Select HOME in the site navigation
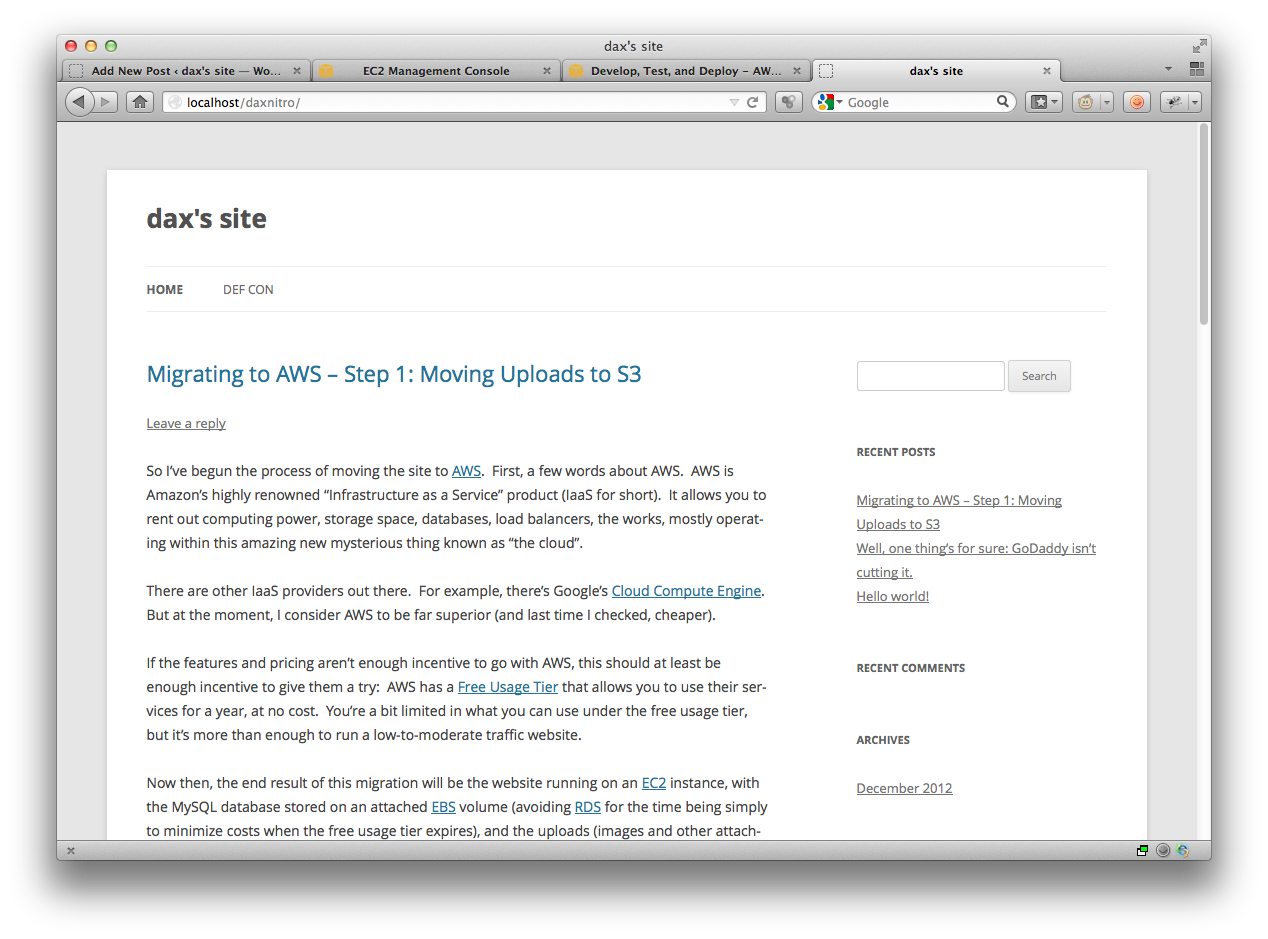This screenshot has width=1268, height=939. point(165,290)
